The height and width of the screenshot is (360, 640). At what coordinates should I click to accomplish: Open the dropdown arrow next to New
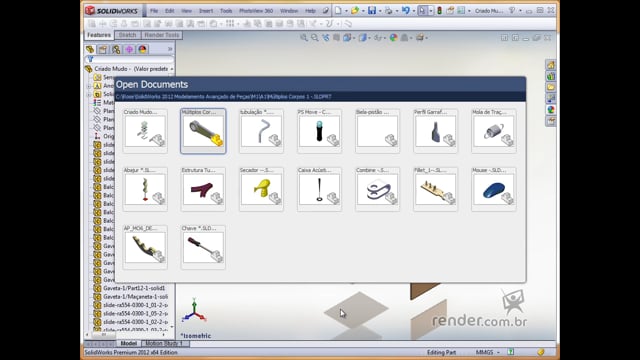pos(346,11)
